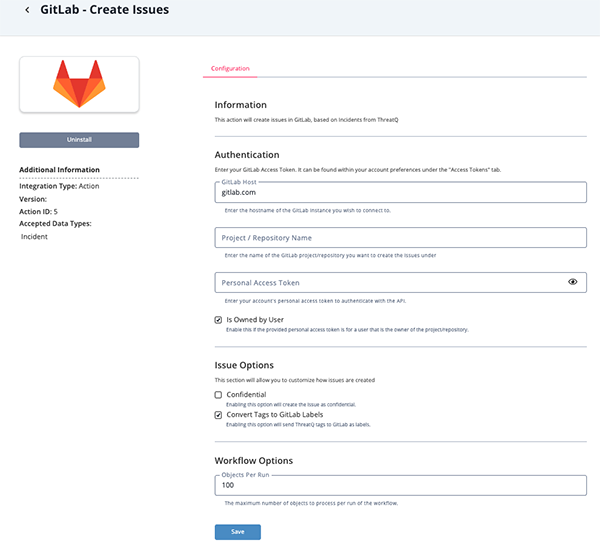Click the Workflow Options section heading

pyautogui.click(x=256, y=460)
